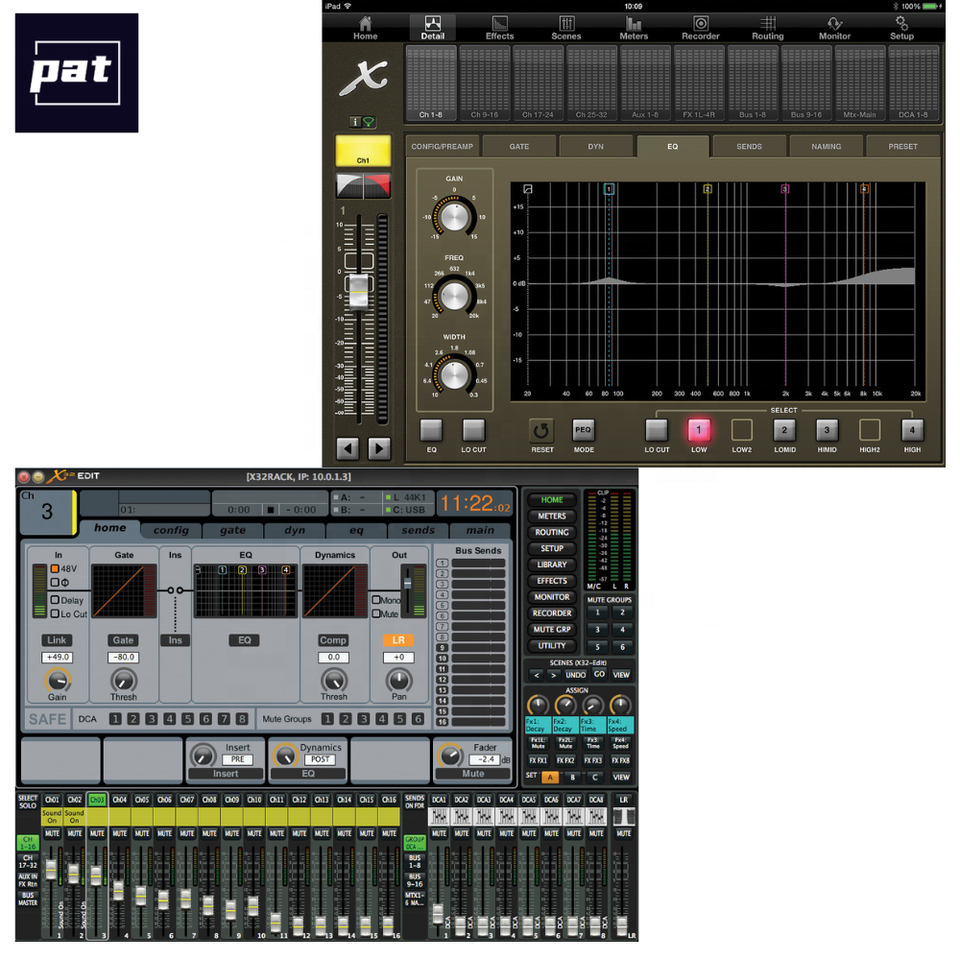The width and height of the screenshot is (960, 960).
Task: Switch to the SENDS tab in iPad app
Action: click(749, 147)
